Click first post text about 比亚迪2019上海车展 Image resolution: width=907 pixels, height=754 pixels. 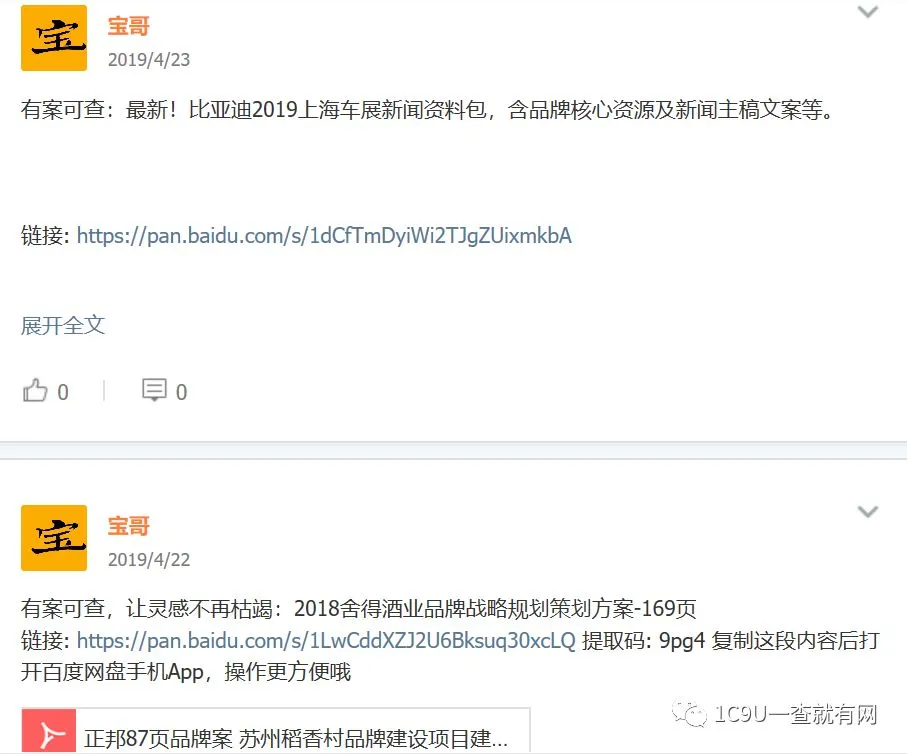click(427, 109)
